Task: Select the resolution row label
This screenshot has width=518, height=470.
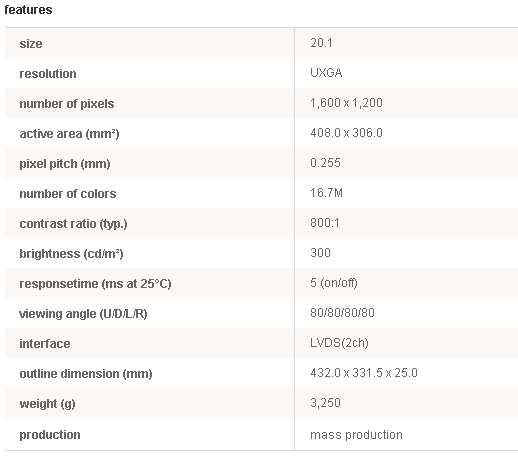Action: tap(48, 74)
